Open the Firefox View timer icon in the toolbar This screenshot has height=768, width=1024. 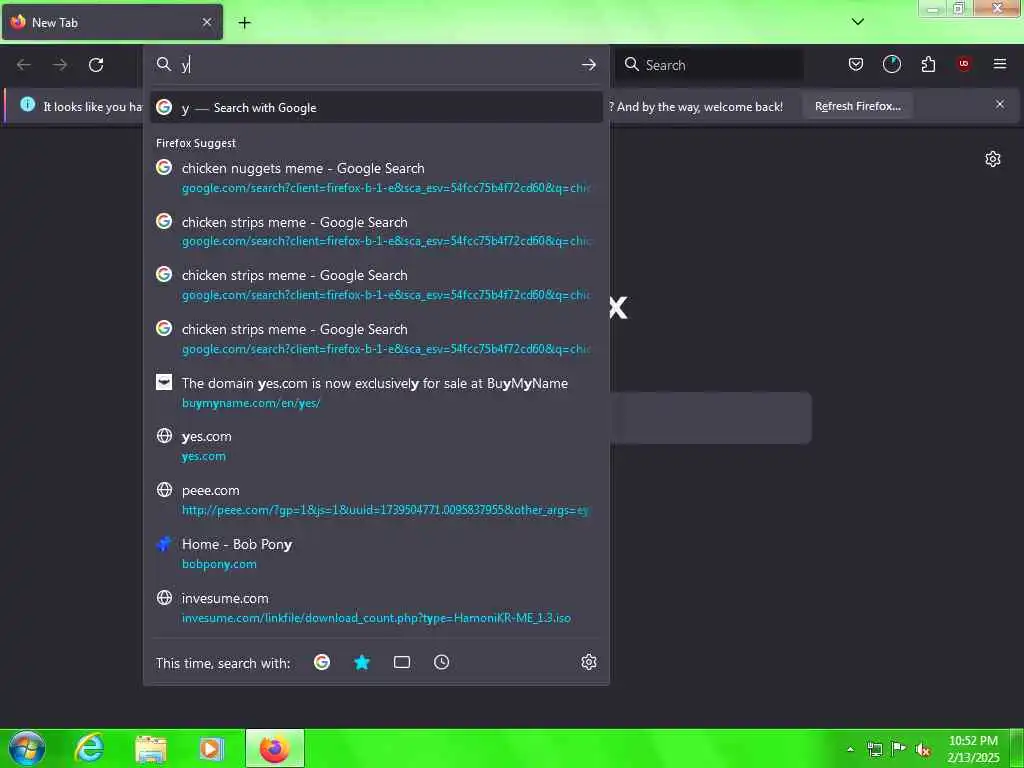(x=891, y=64)
